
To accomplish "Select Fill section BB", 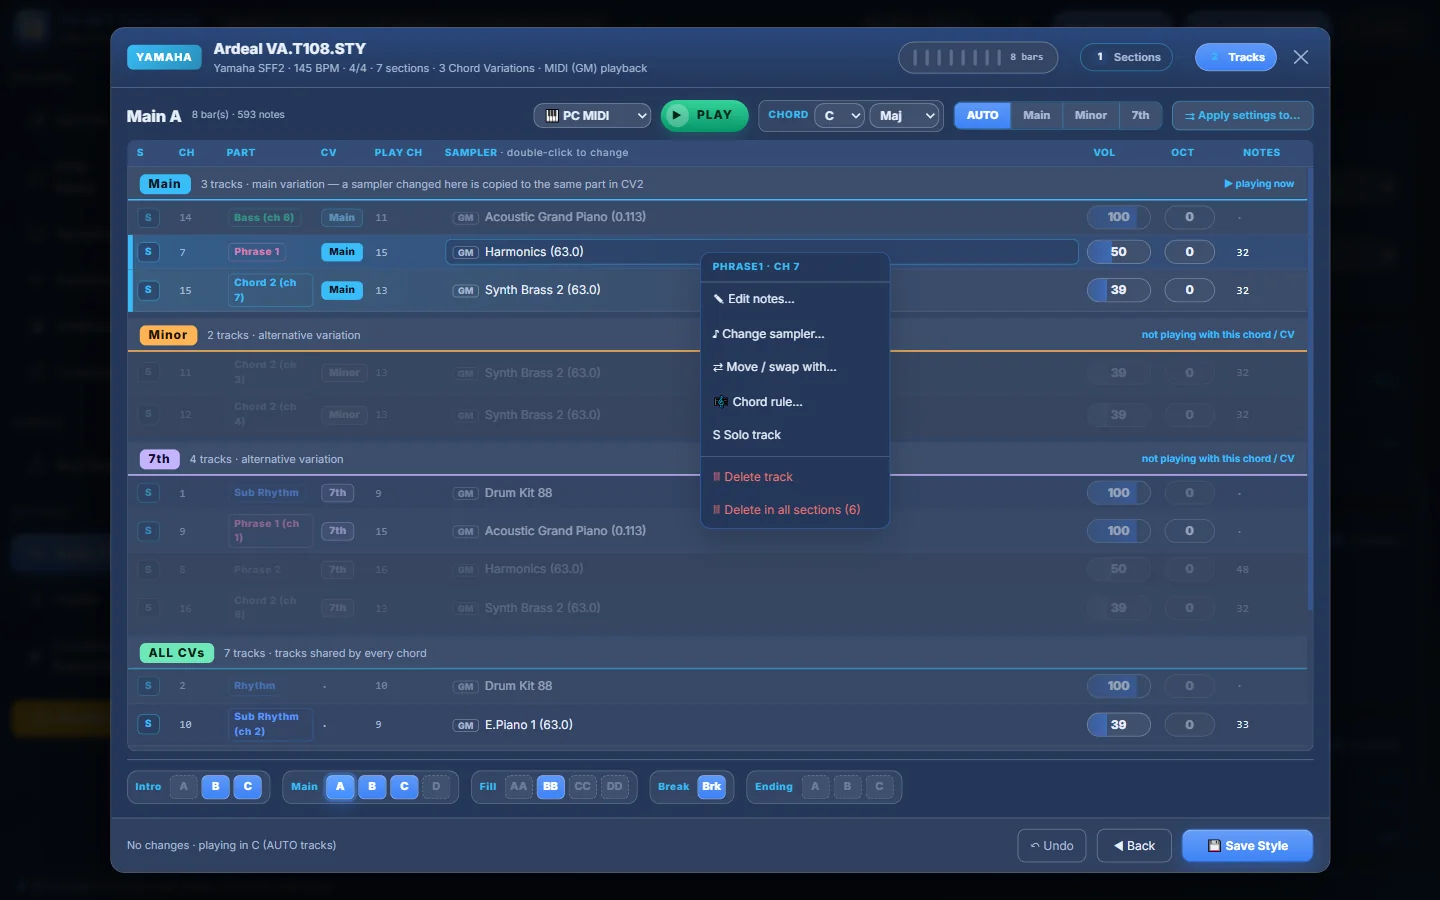I will [550, 787].
